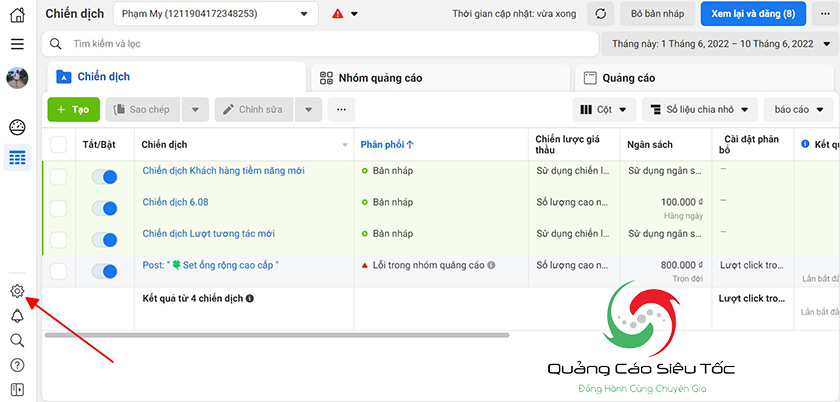Refresh data with the reload icon
This screenshot has height=402, width=840.
point(601,14)
